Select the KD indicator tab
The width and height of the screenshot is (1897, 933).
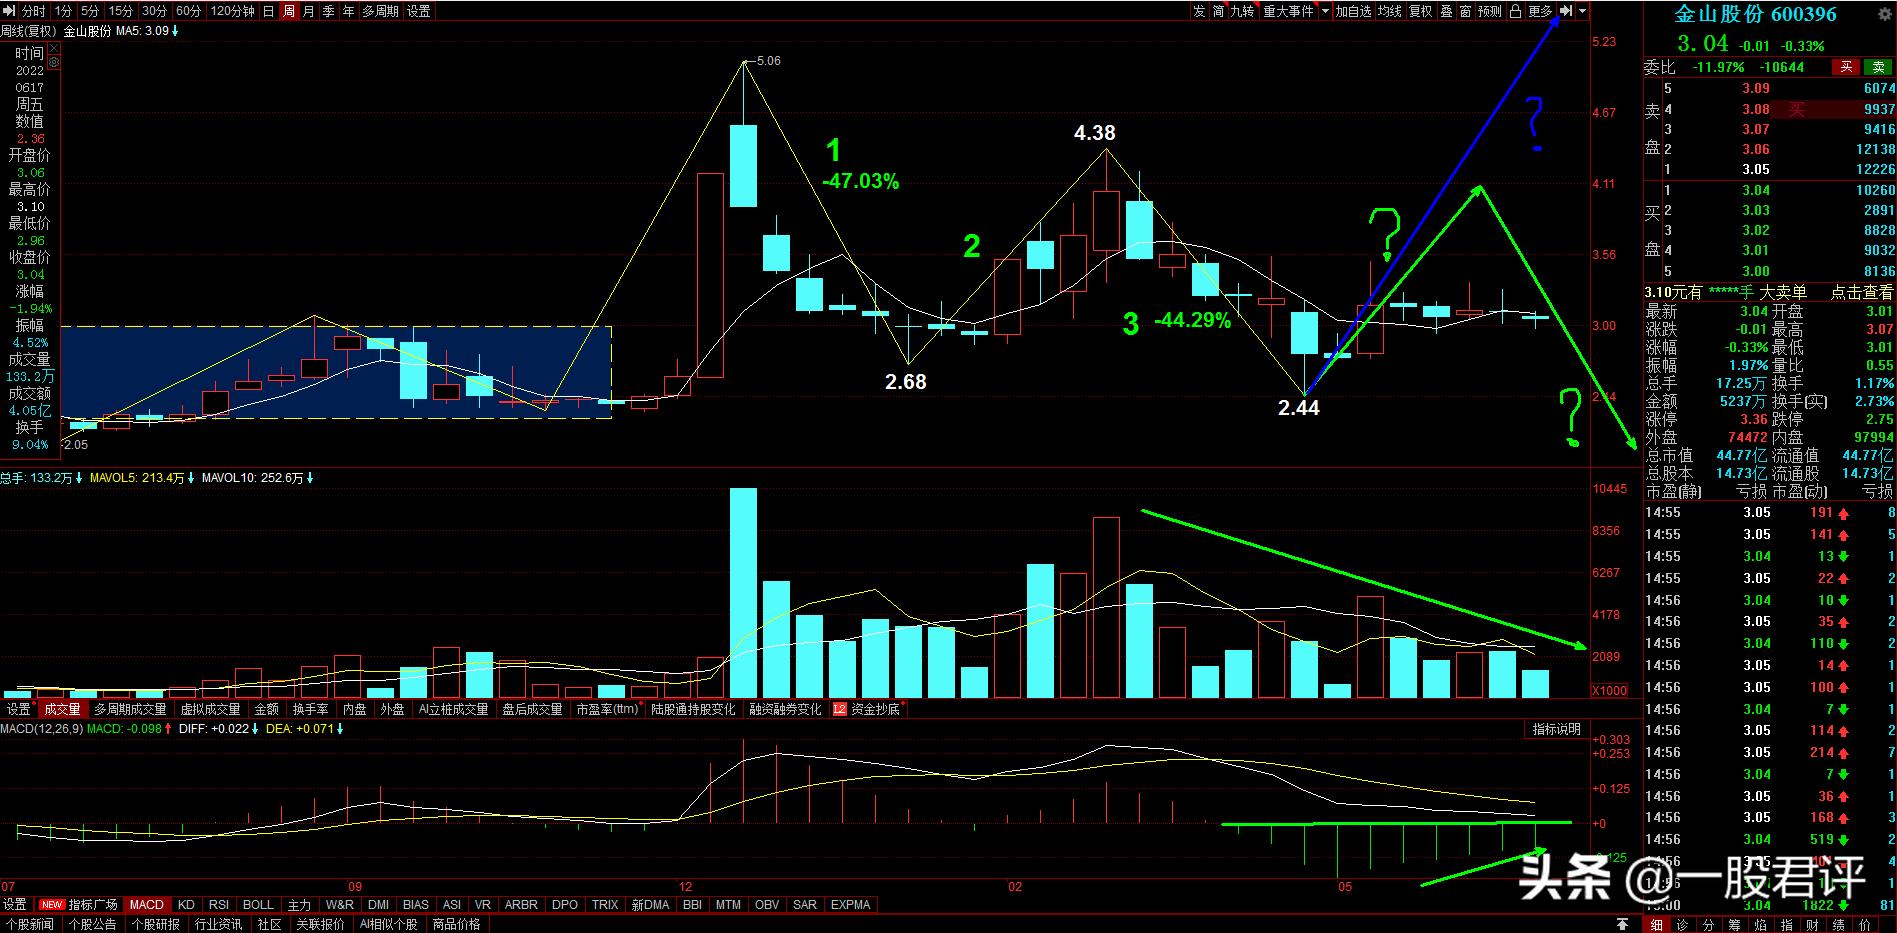pyautogui.click(x=186, y=905)
